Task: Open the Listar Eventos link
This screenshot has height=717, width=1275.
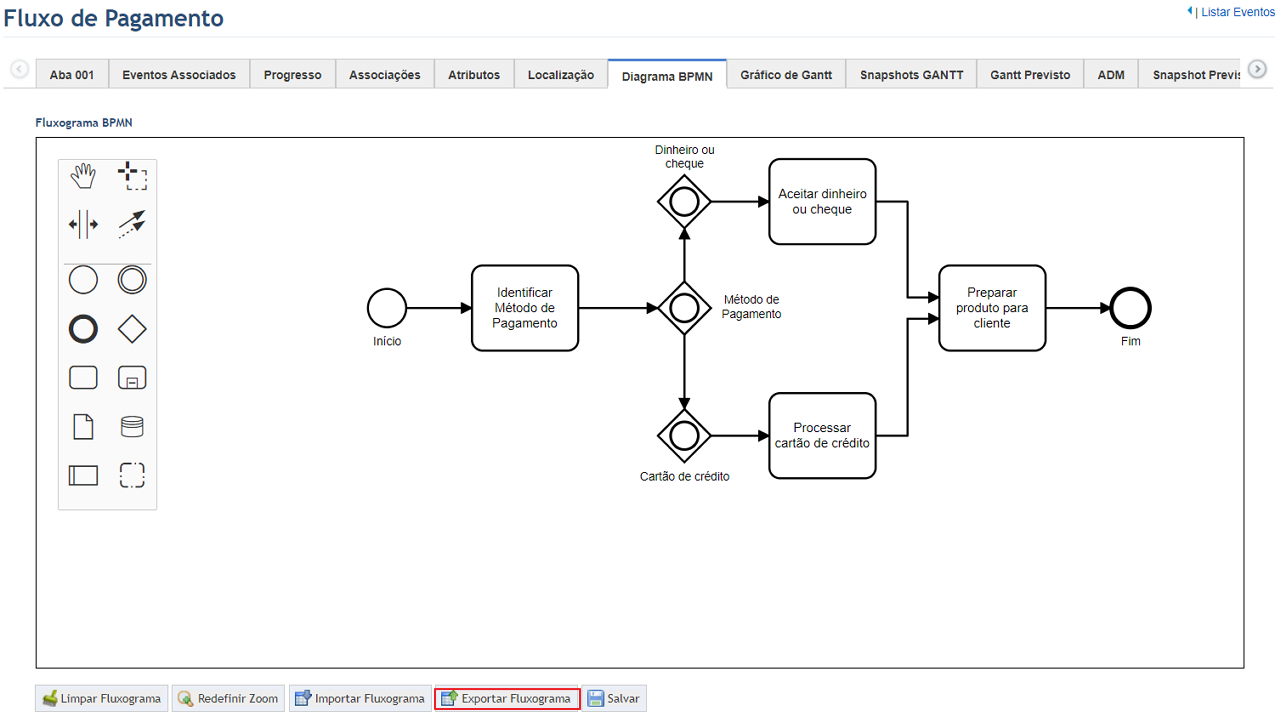Action: pyautogui.click(x=1237, y=12)
